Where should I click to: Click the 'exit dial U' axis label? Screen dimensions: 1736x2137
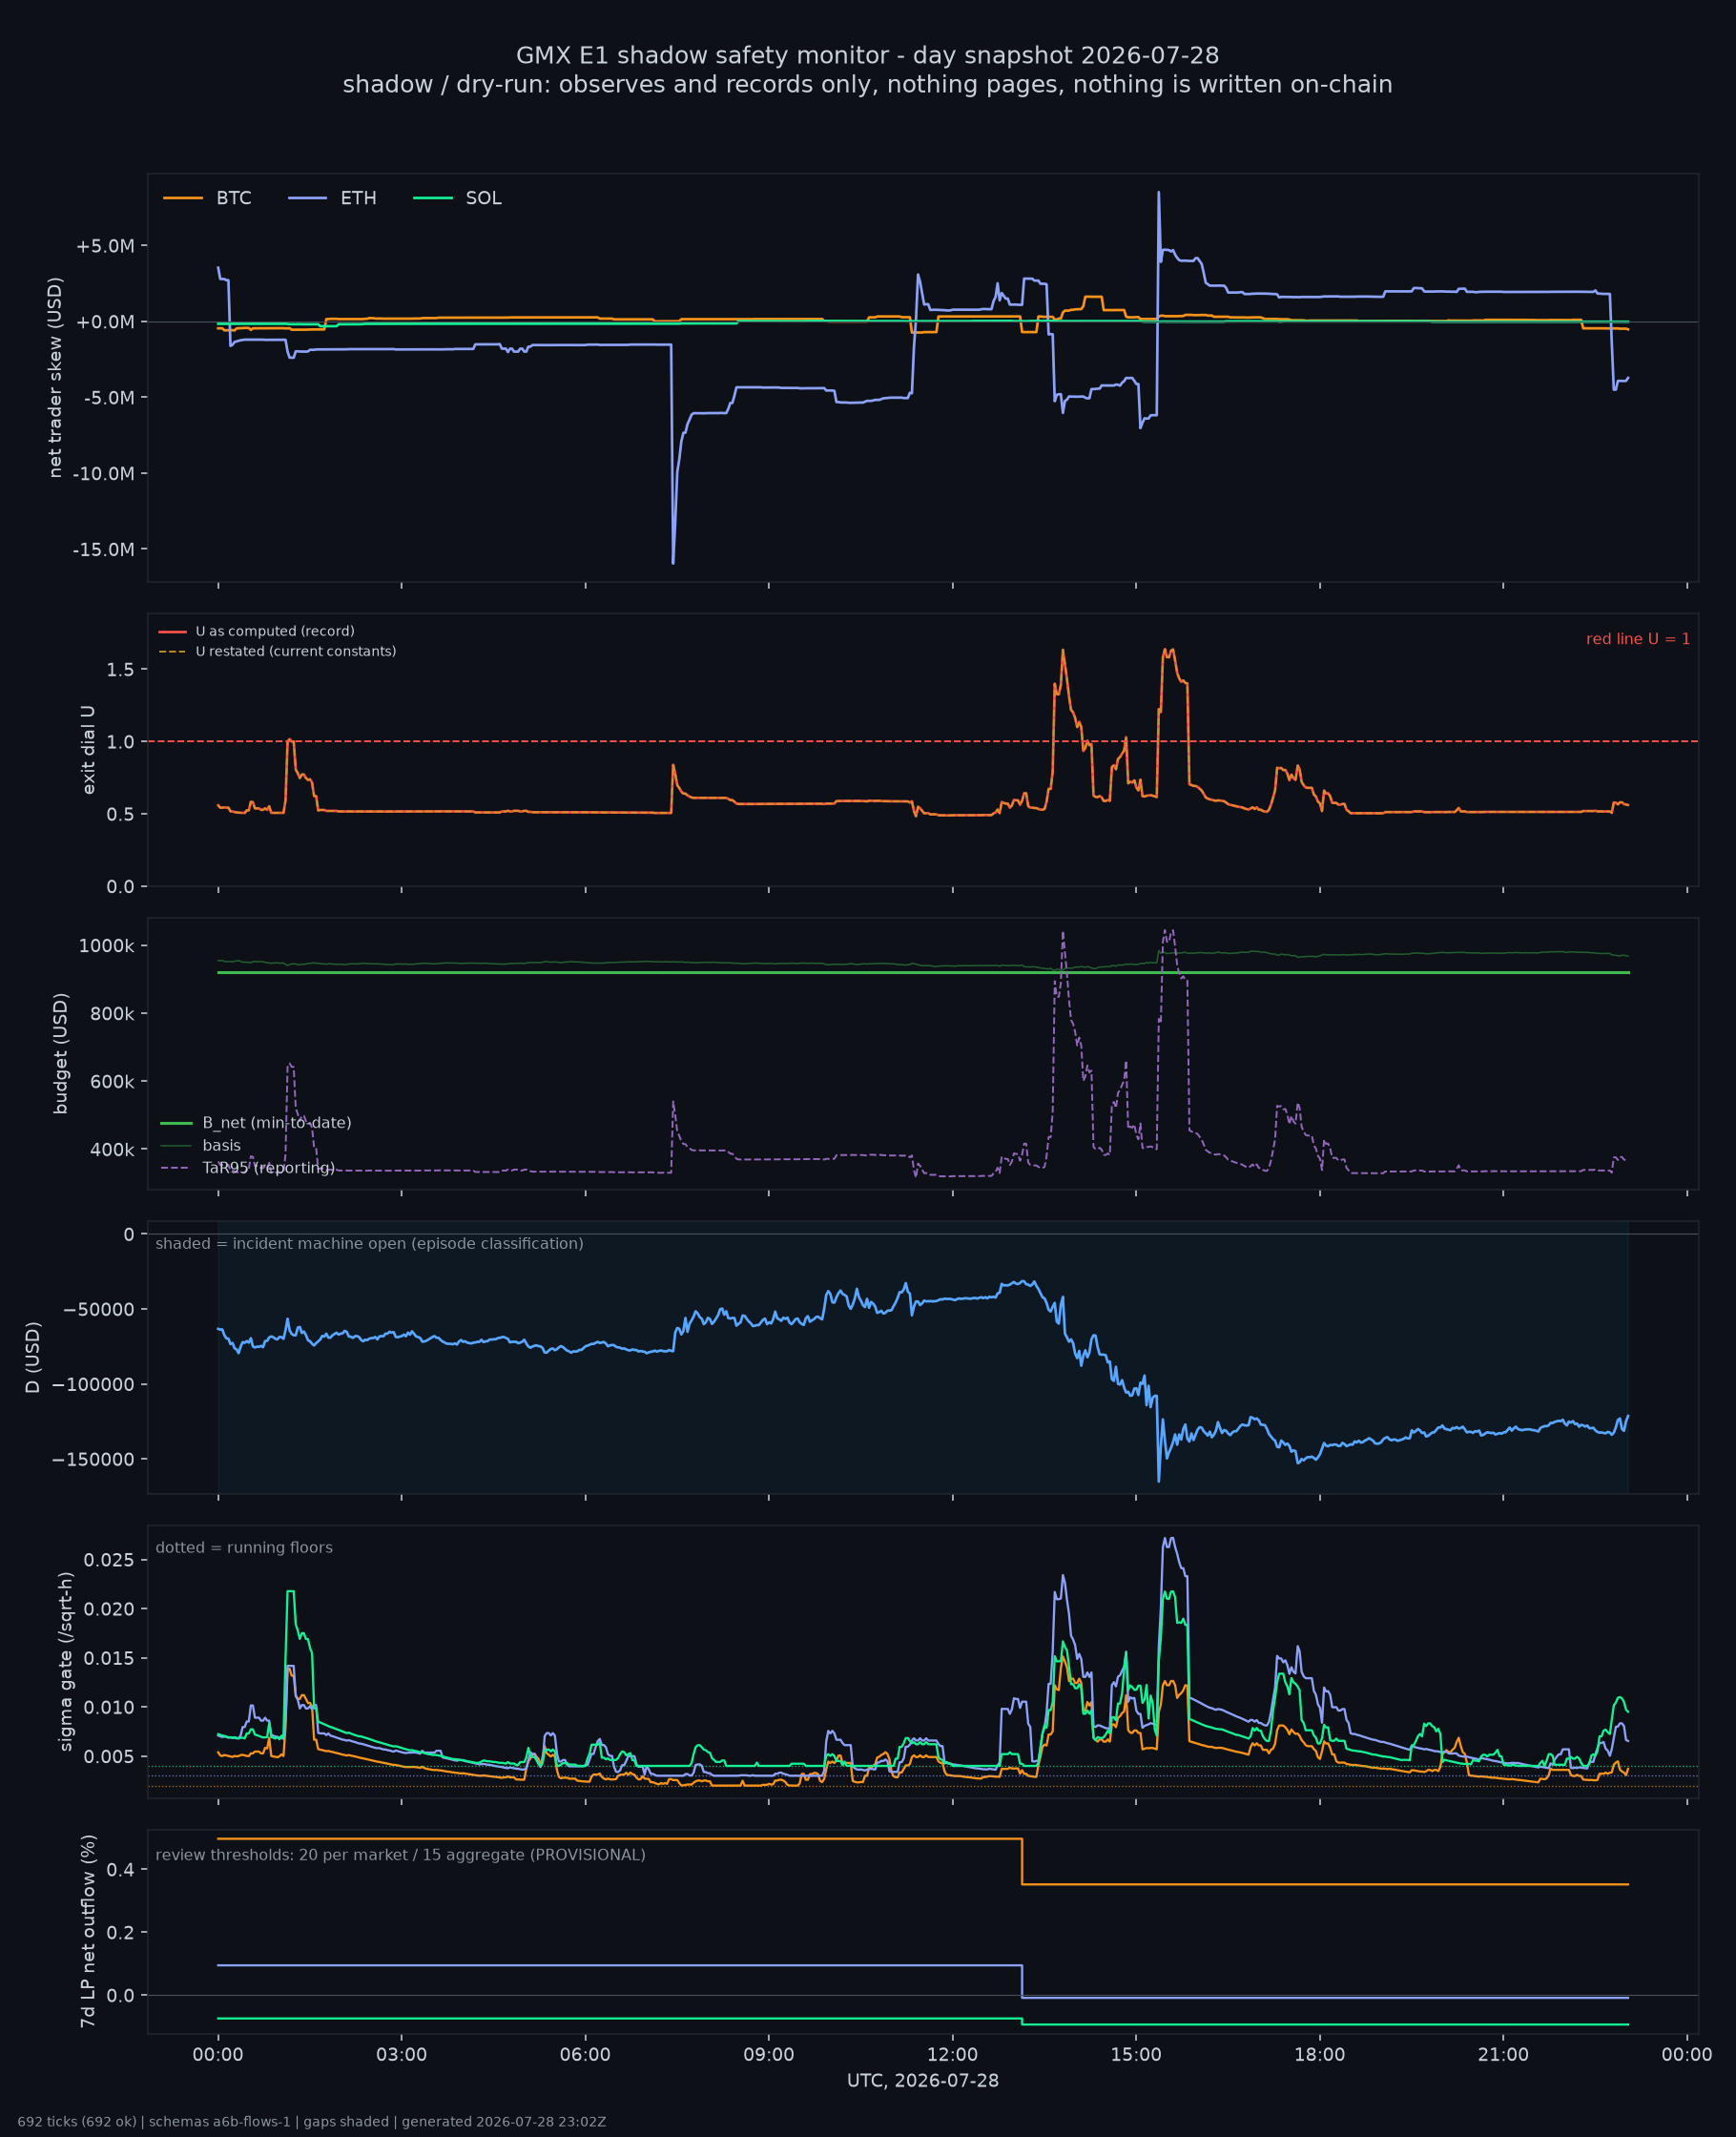pos(88,750)
